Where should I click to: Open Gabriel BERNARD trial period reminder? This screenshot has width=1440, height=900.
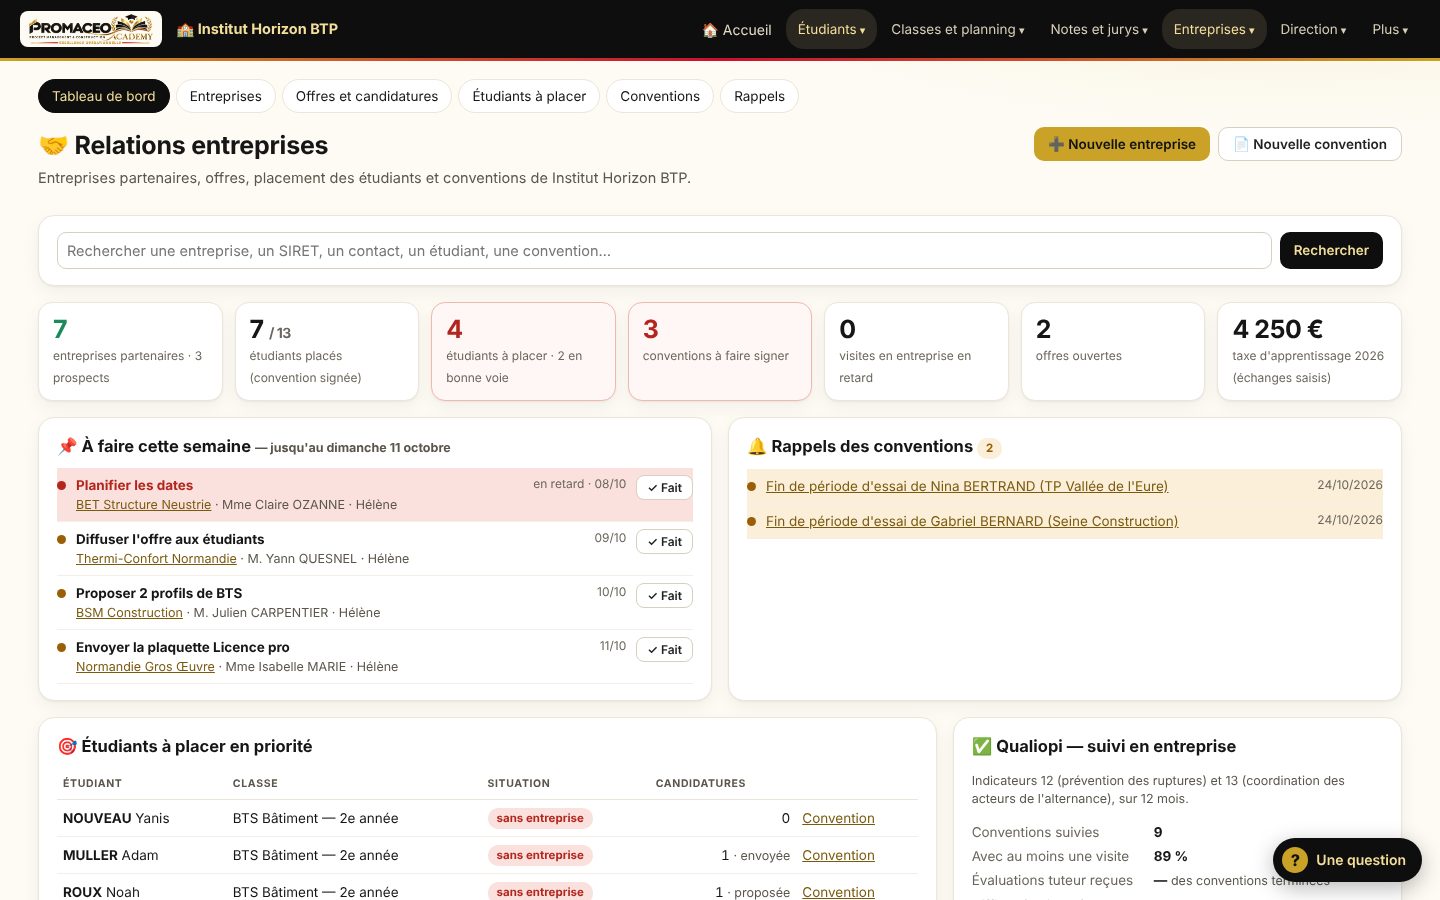(972, 522)
